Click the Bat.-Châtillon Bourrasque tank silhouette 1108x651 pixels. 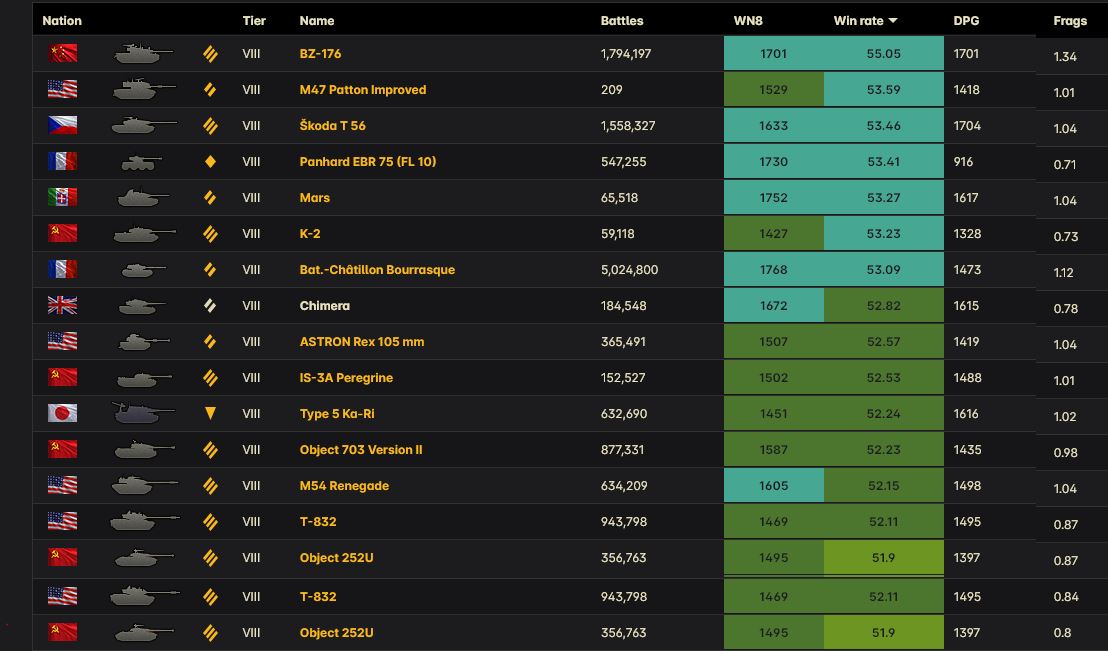pos(143,270)
